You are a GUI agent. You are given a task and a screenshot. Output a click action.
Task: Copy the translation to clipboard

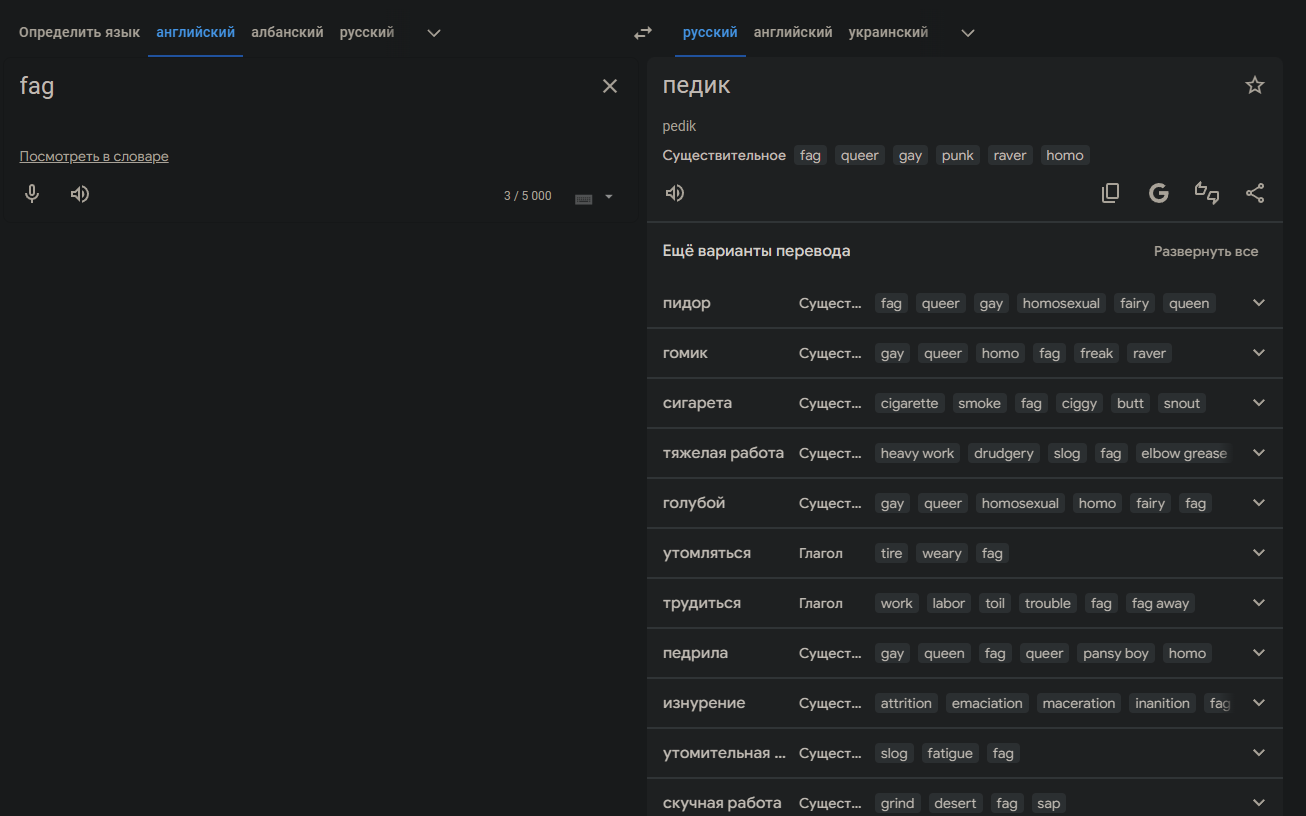point(1110,193)
